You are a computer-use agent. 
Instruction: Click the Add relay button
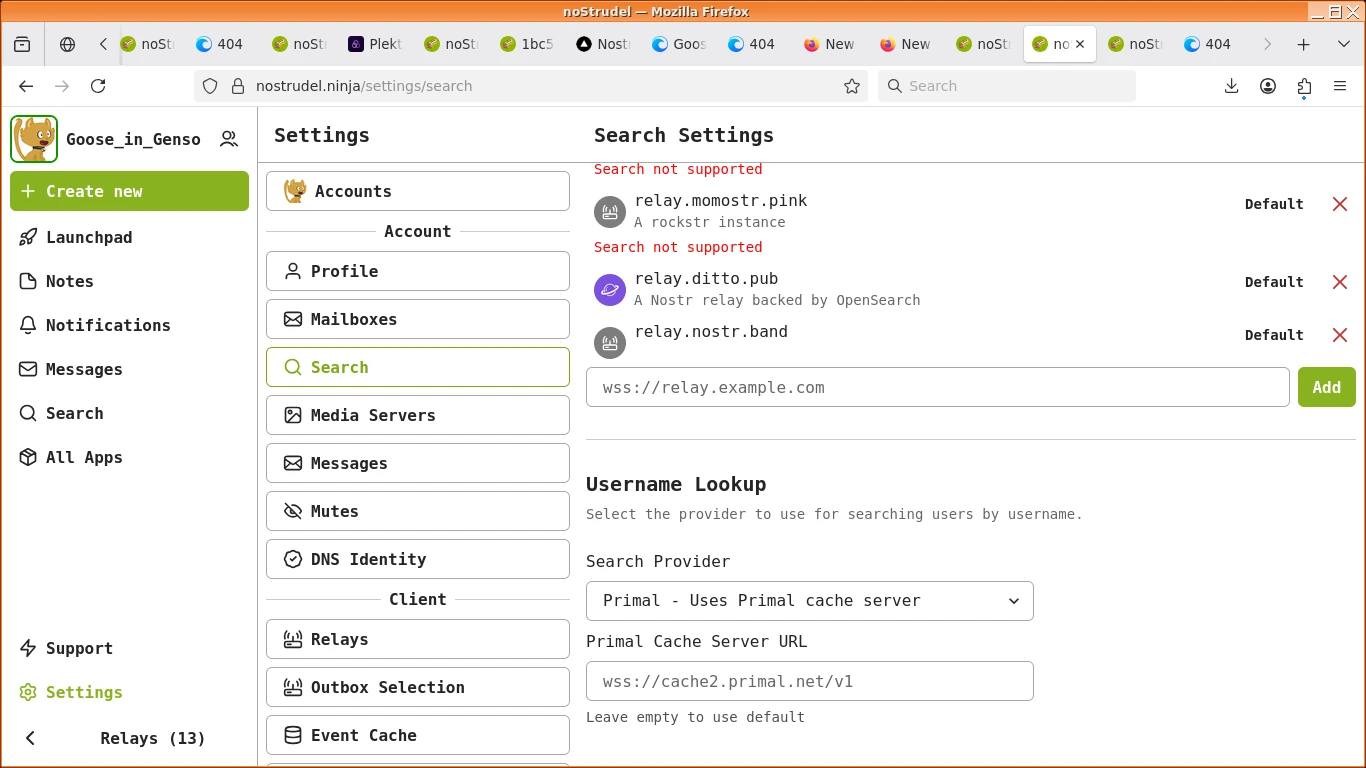pyautogui.click(x=1327, y=387)
